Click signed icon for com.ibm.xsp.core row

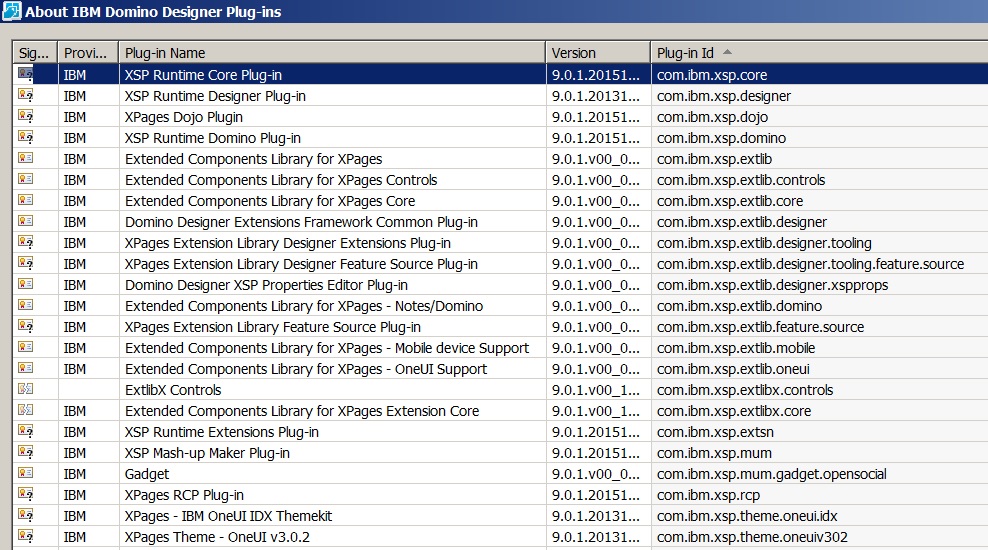(25, 74)
